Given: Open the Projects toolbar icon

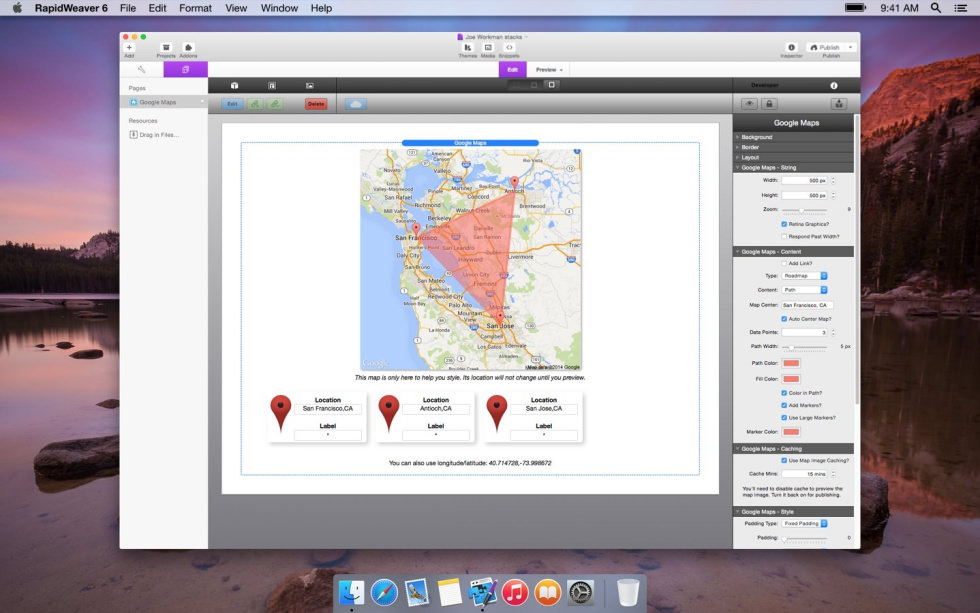Looking at the screenshot, I should (166, 47).
